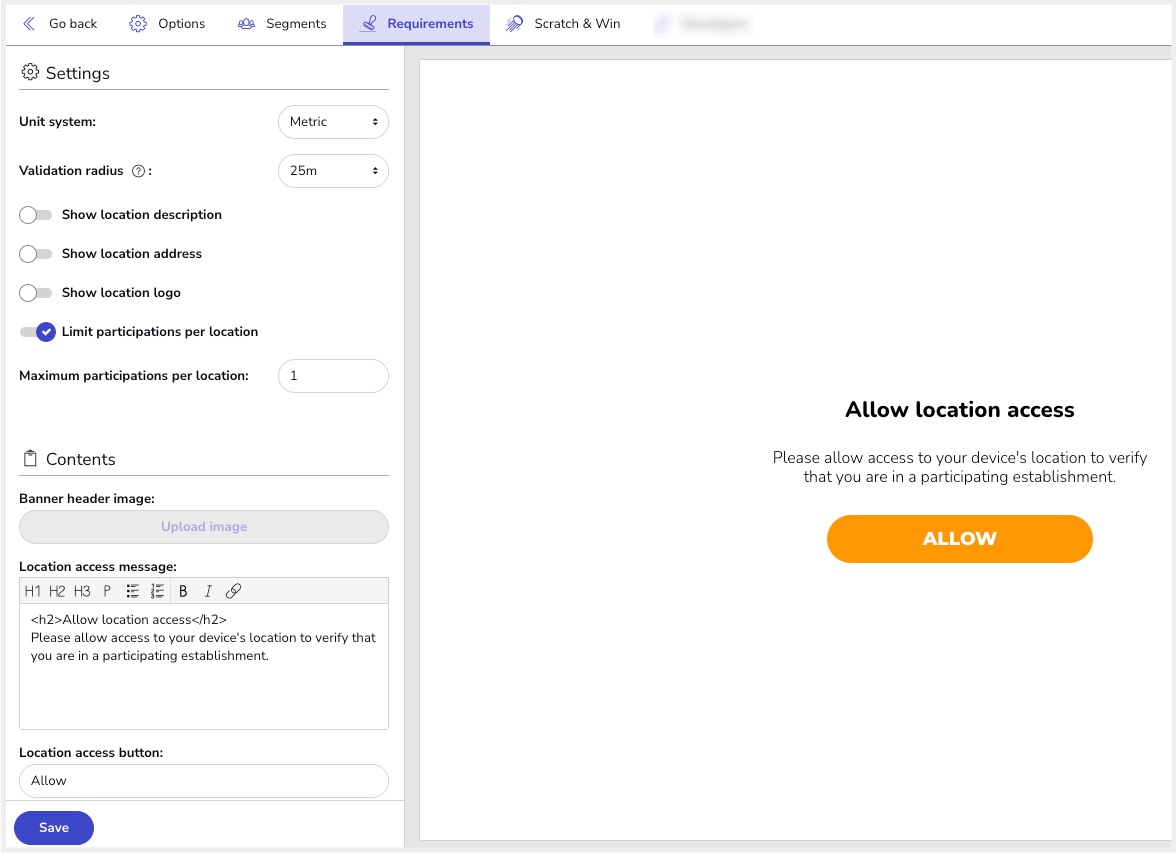Click the orange ALLOW button in preview
Image resolution: width=1176 pixels, height=853 pixels.
(959, 539)
